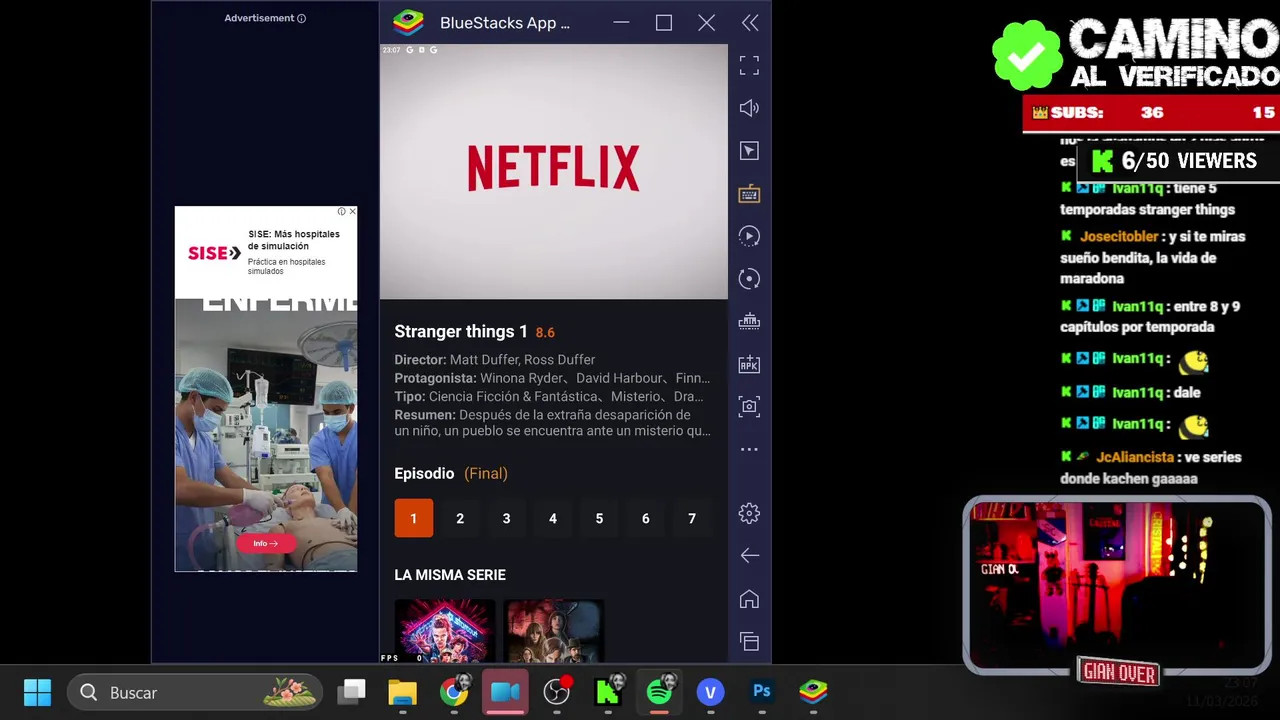Open first poster under La Misma Serie
1280x720 pixels.
tap(445, 630)
